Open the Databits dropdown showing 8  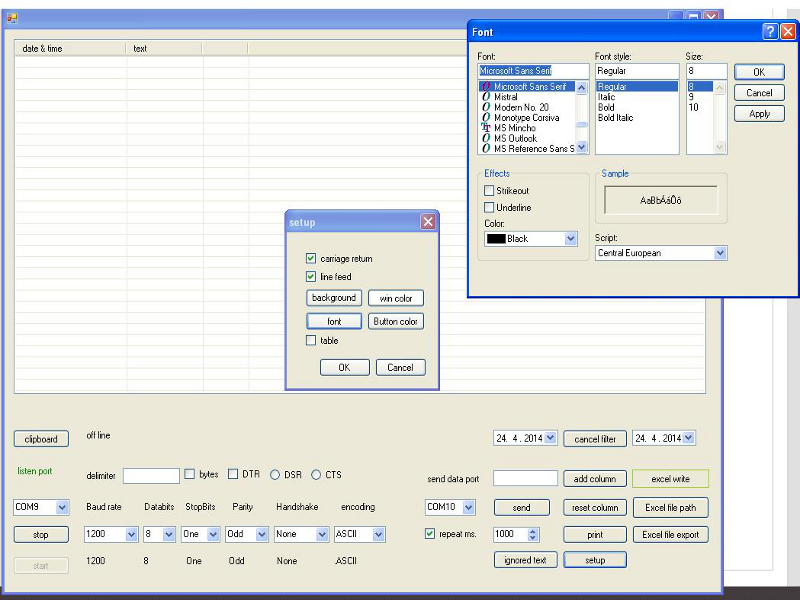[169, 534]
